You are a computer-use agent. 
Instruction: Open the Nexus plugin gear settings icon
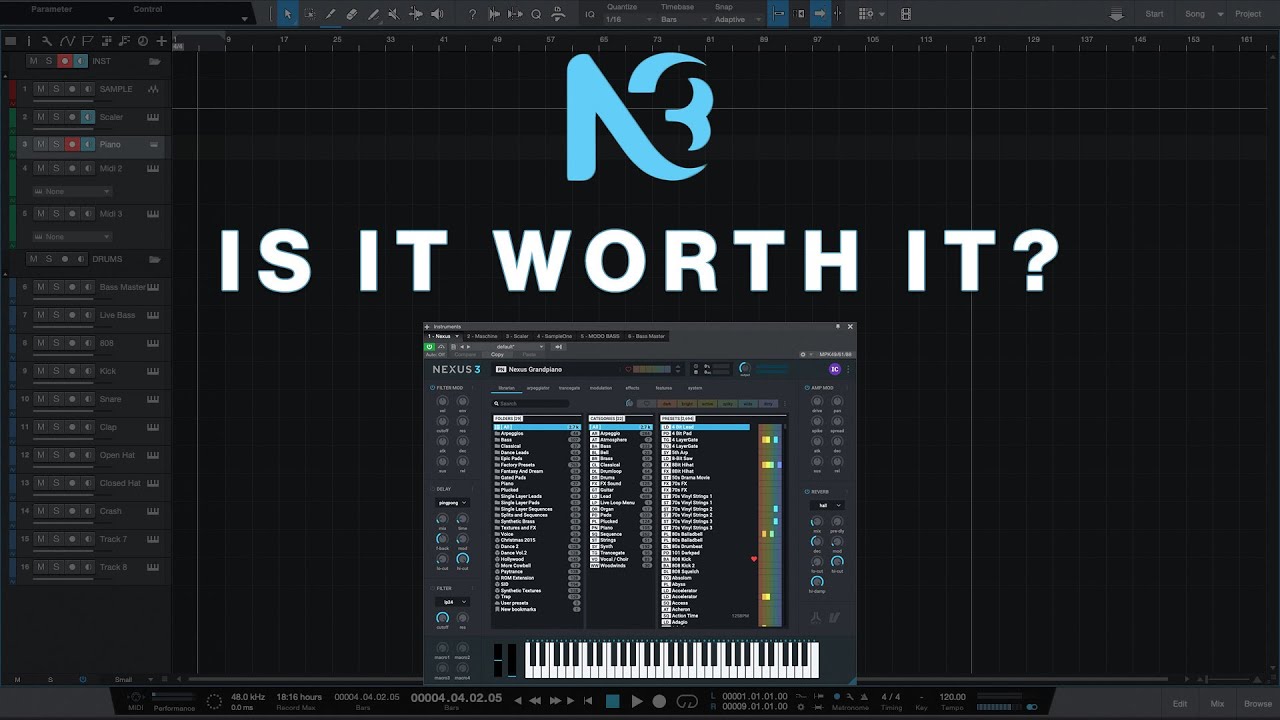(803, 354)
